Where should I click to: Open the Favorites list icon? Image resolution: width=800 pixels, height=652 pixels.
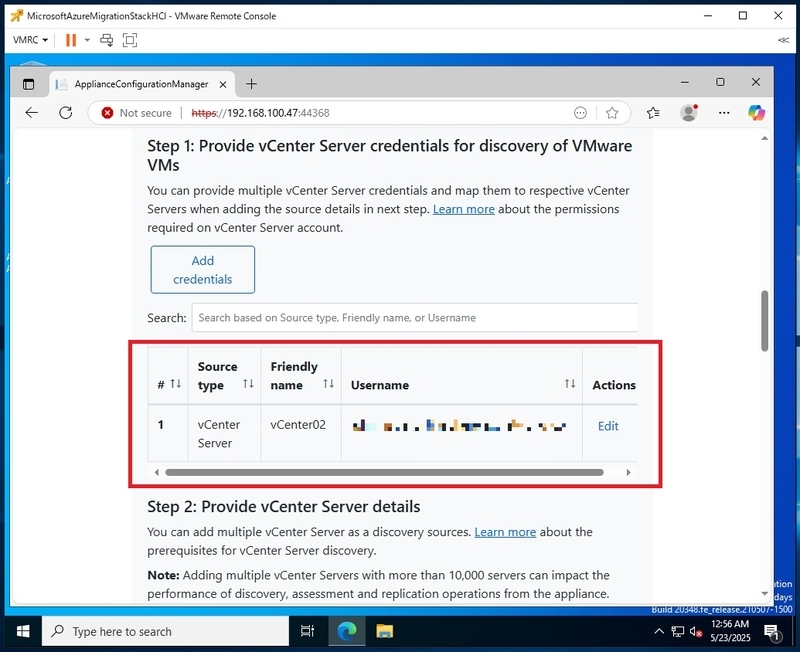[653, 113]
